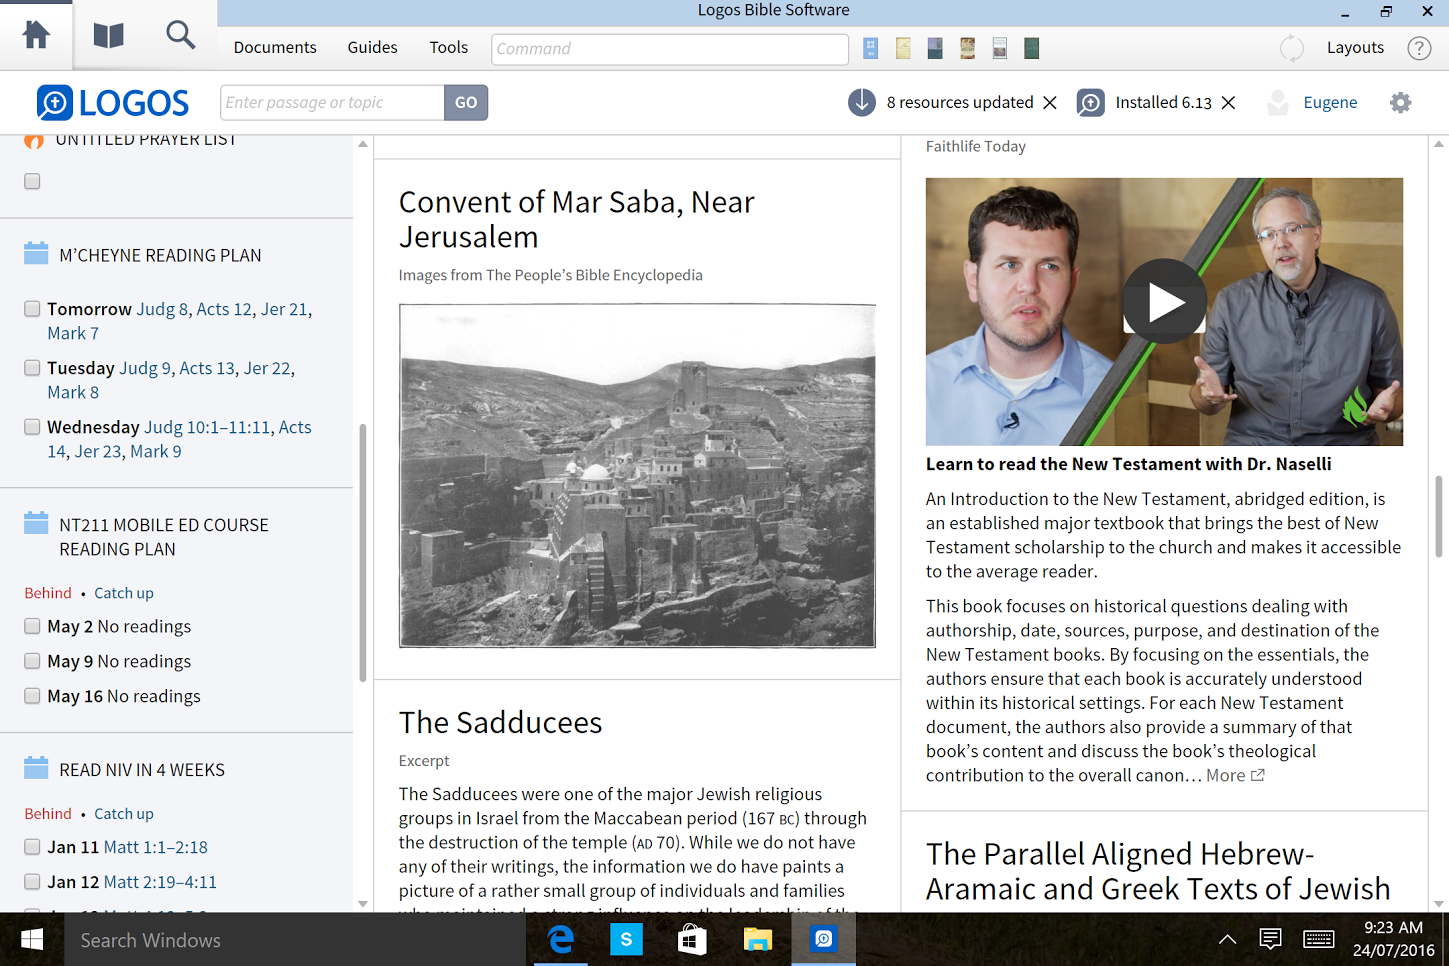Open the Search magnifier icon

coord(180,35)
